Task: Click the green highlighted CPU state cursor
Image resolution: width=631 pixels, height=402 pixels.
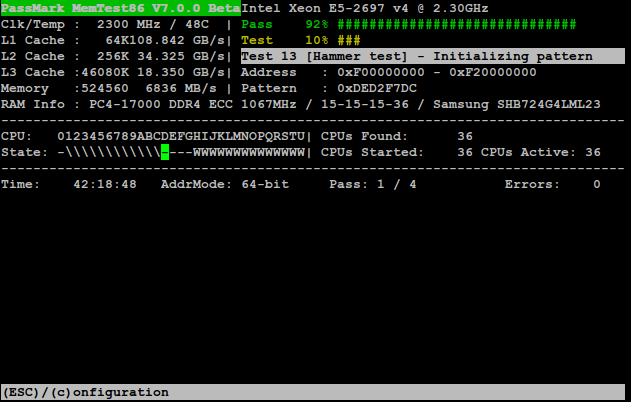Action: pos(165,153)
